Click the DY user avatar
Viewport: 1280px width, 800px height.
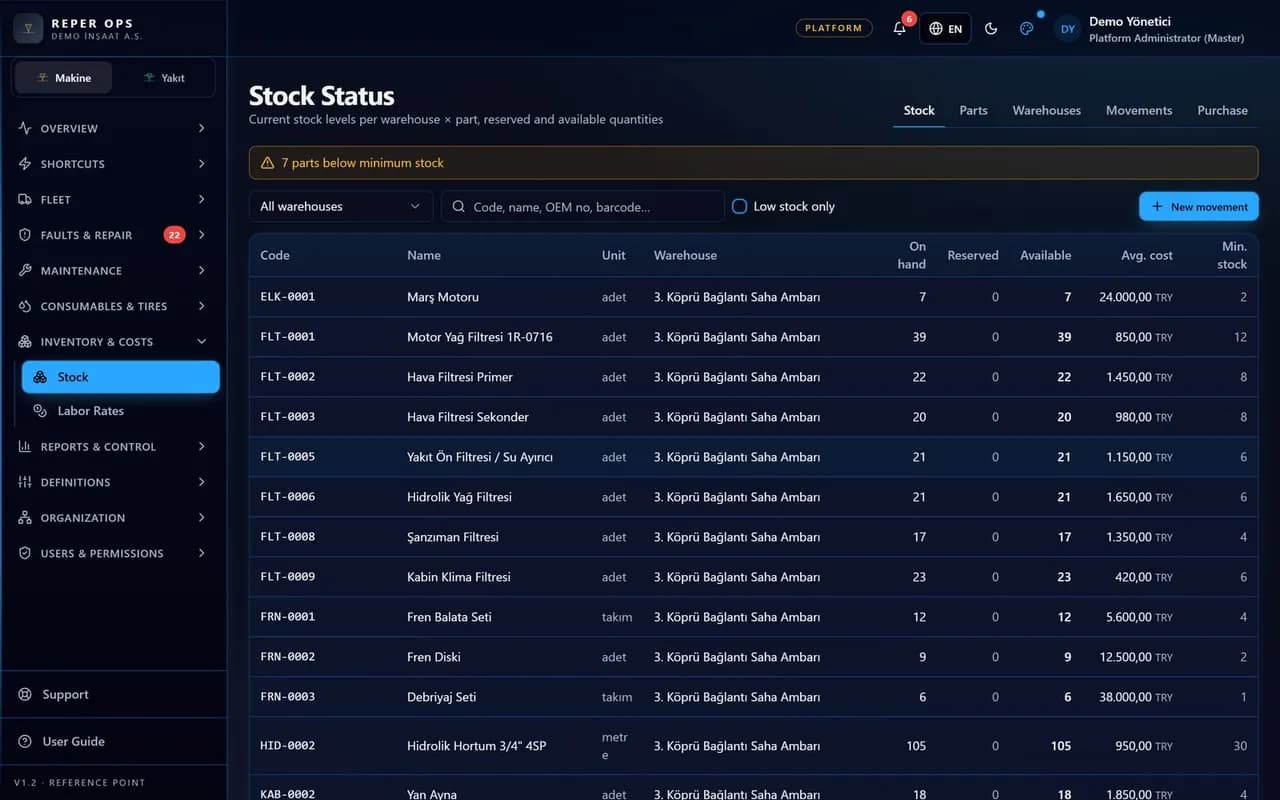click(1068, 29)
